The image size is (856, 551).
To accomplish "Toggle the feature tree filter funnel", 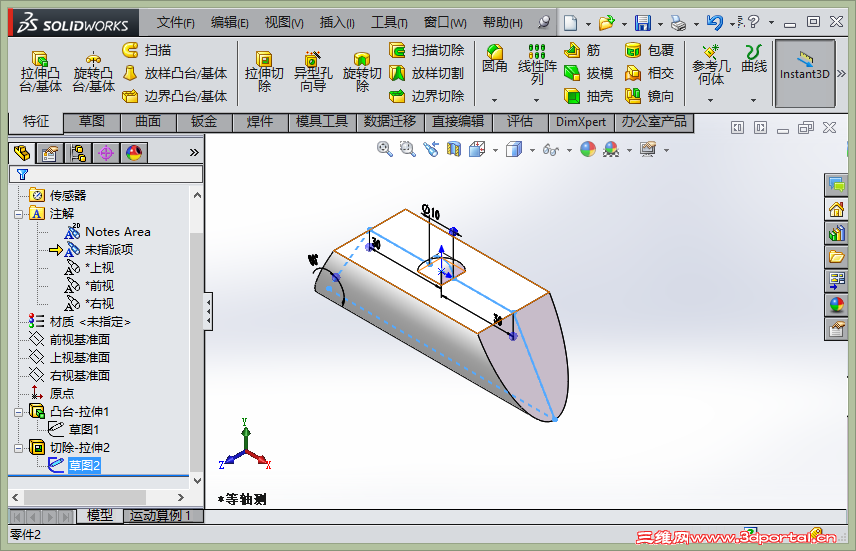I will pyautogui.click(x=22, y=174).
